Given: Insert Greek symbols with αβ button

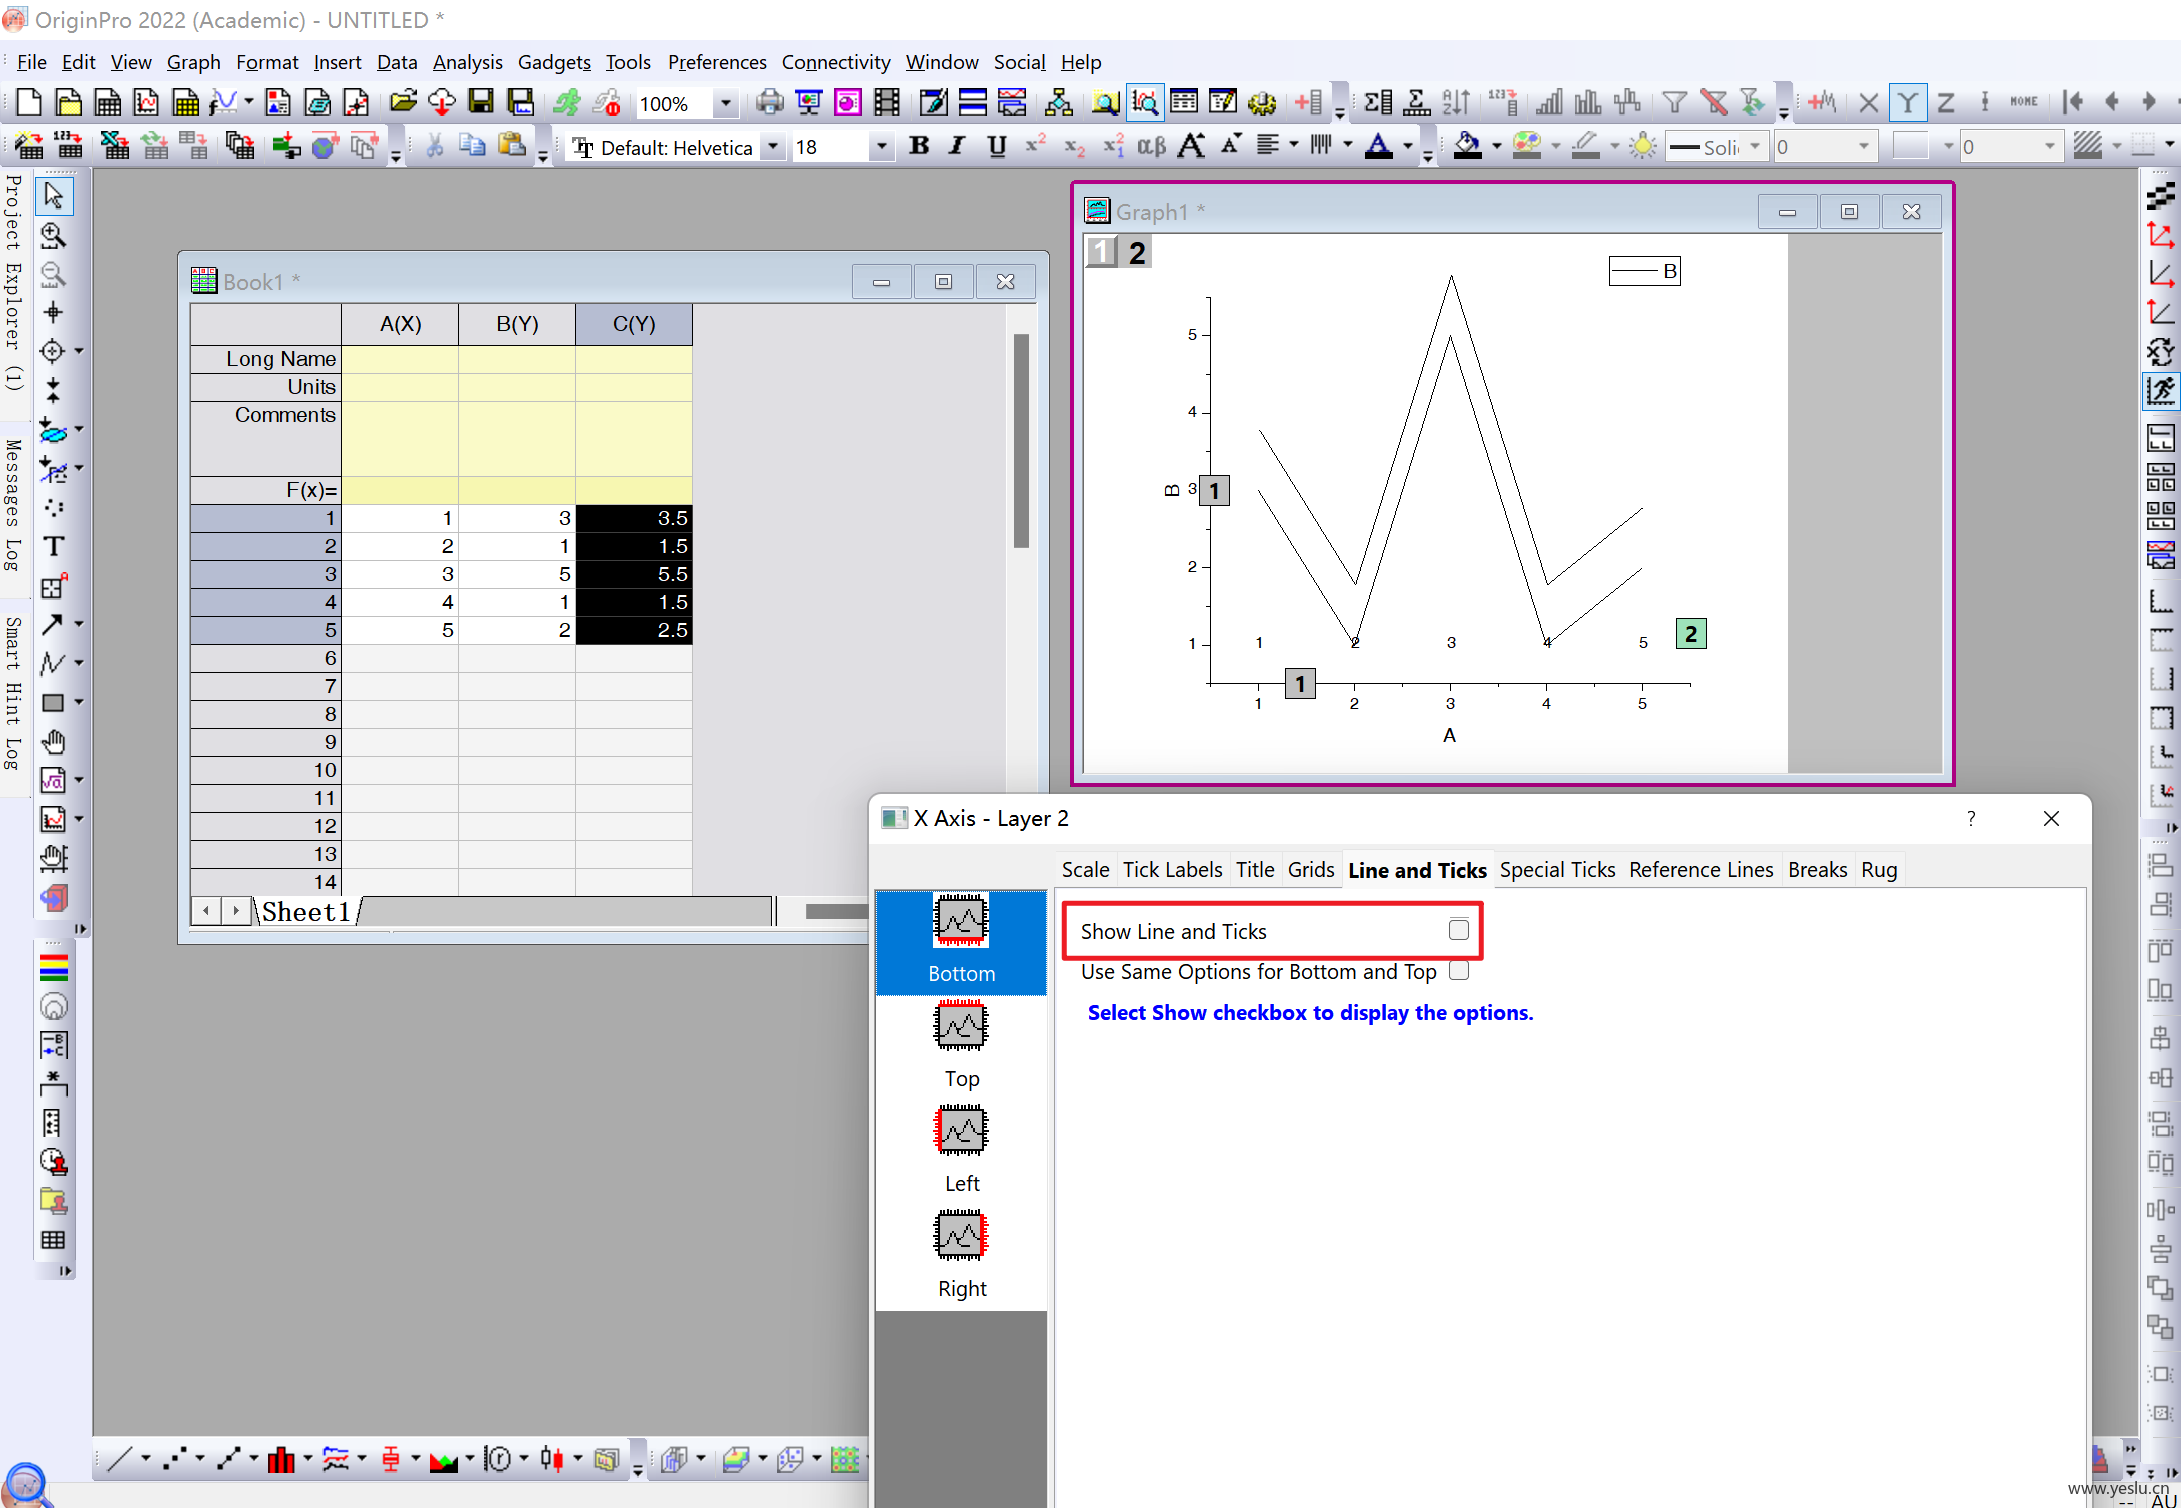Looking at the screenshot, I should [1151, 147].
